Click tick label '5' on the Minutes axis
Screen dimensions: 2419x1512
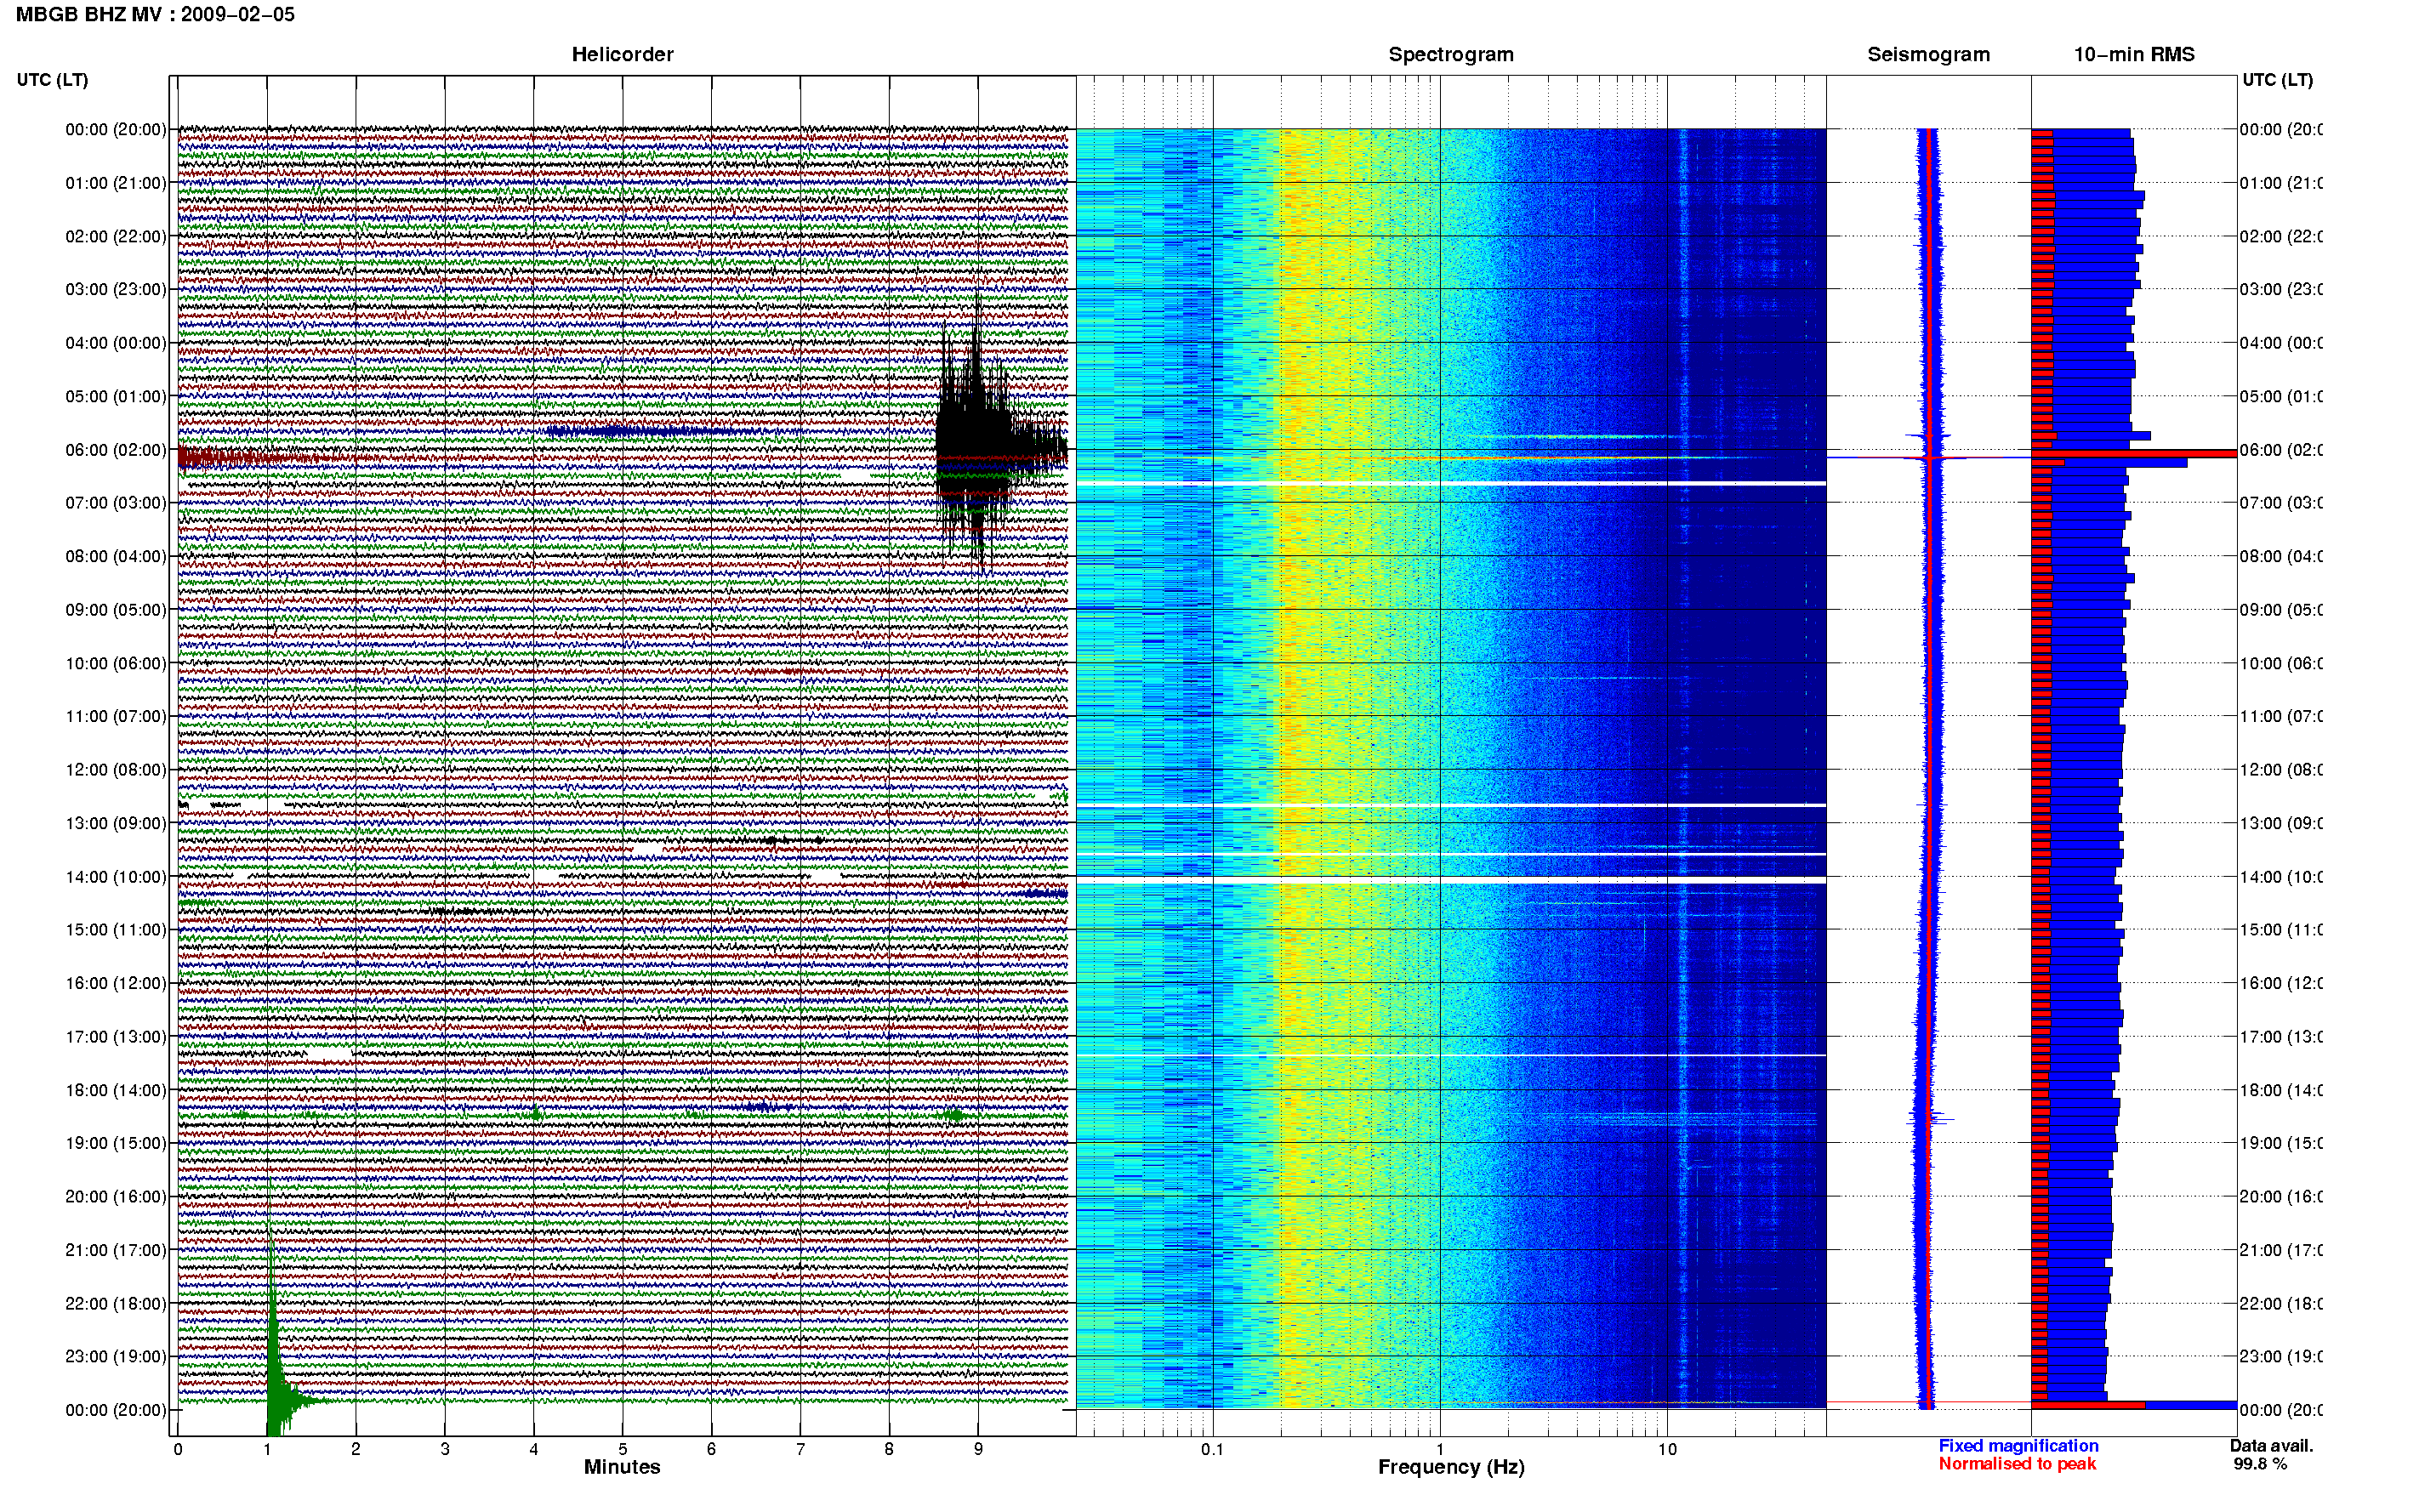point(622,1449)
